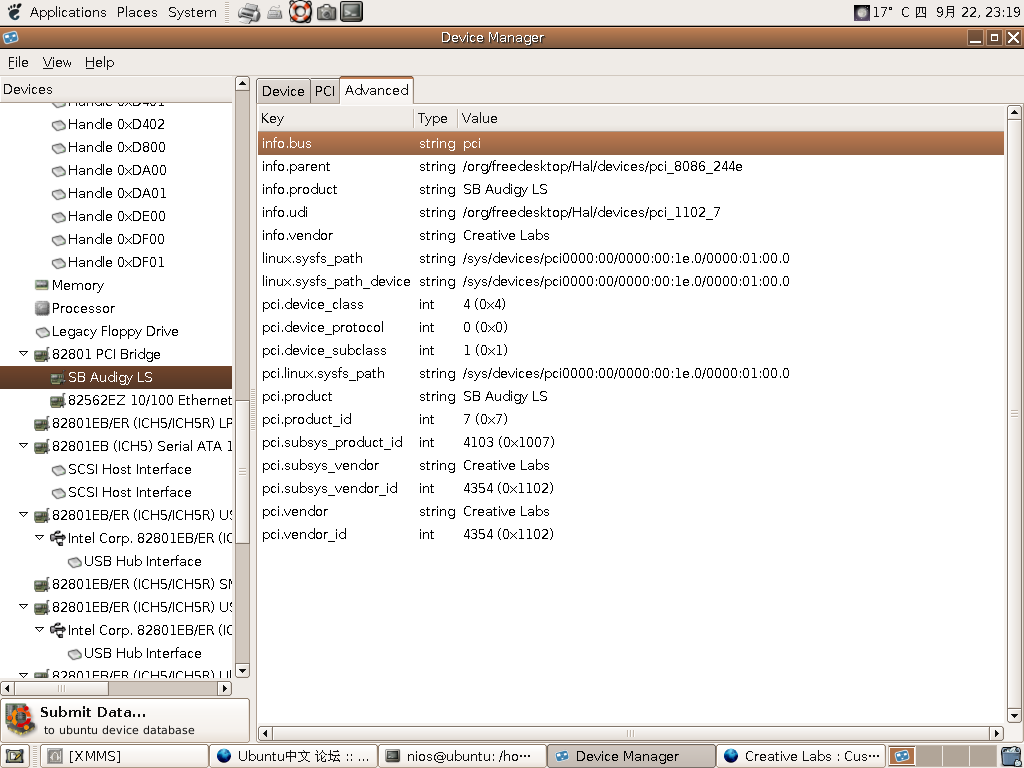Click the properties list scroll-up arrow

pos(1014,112)
